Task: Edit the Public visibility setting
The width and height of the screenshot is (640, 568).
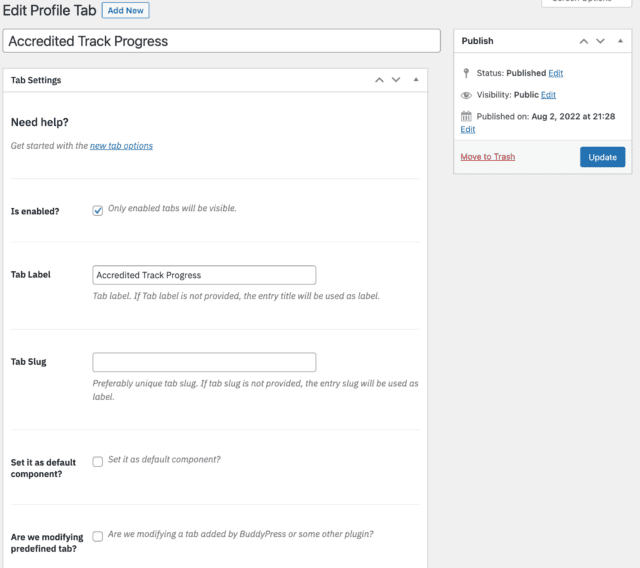Action: point(548,95)
